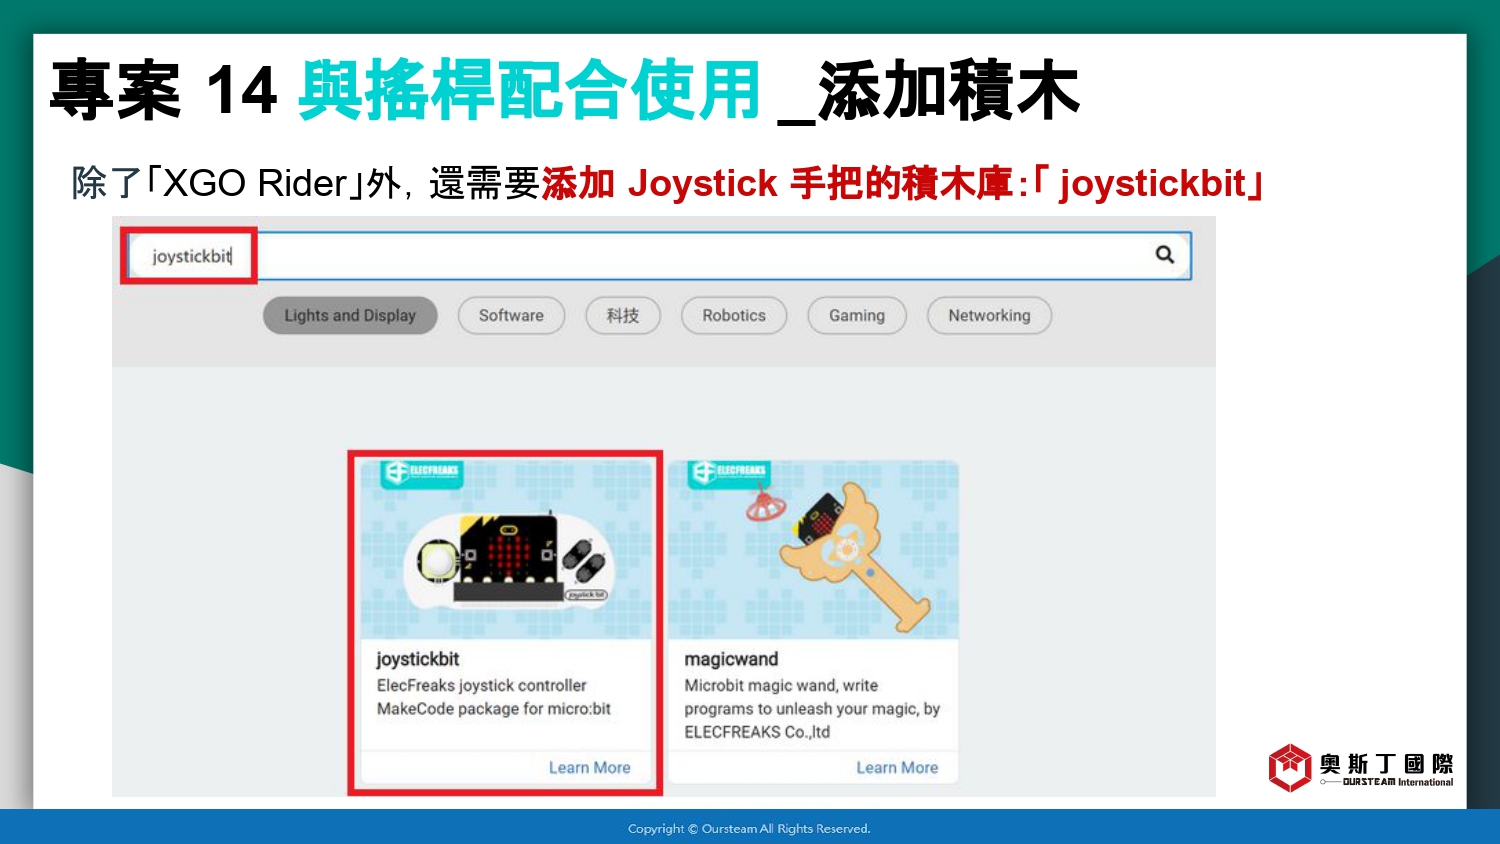Click the joystickbit search input field
The image size is (1500, 844).
660,256
